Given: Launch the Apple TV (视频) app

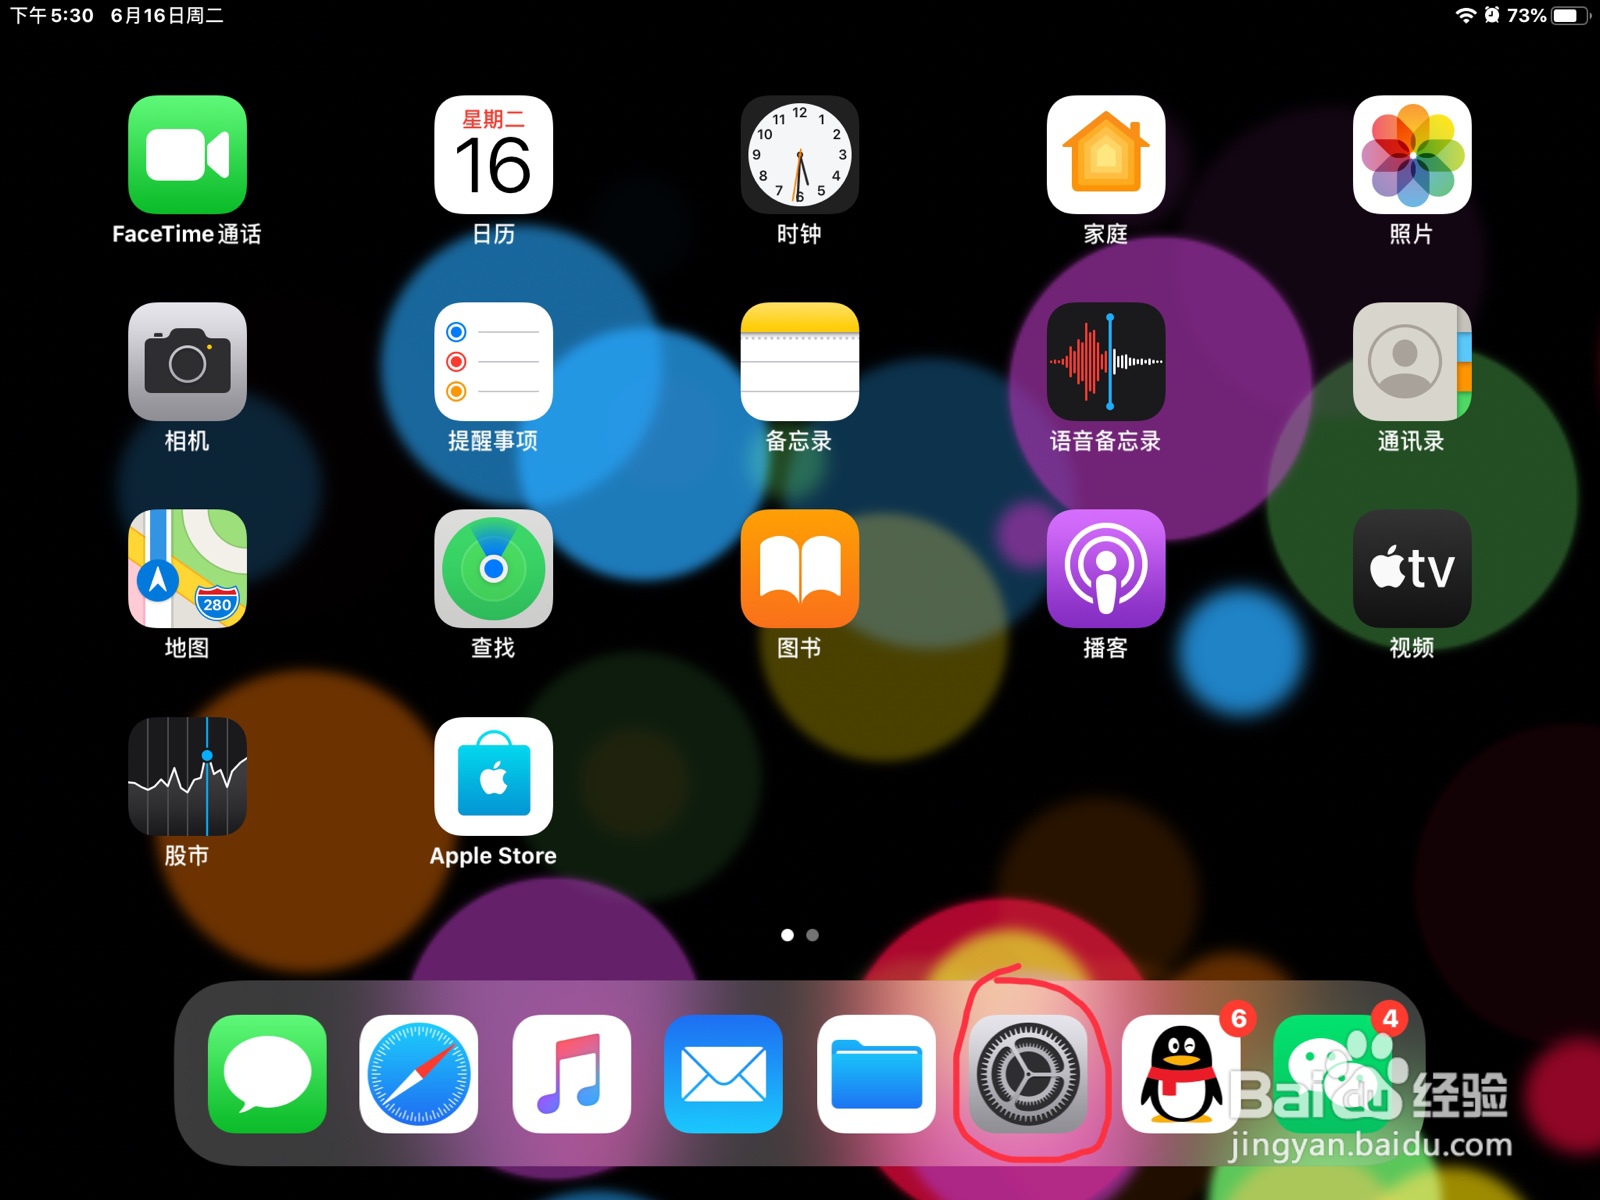Looking at the screenshot, I should pos(1411,569).
